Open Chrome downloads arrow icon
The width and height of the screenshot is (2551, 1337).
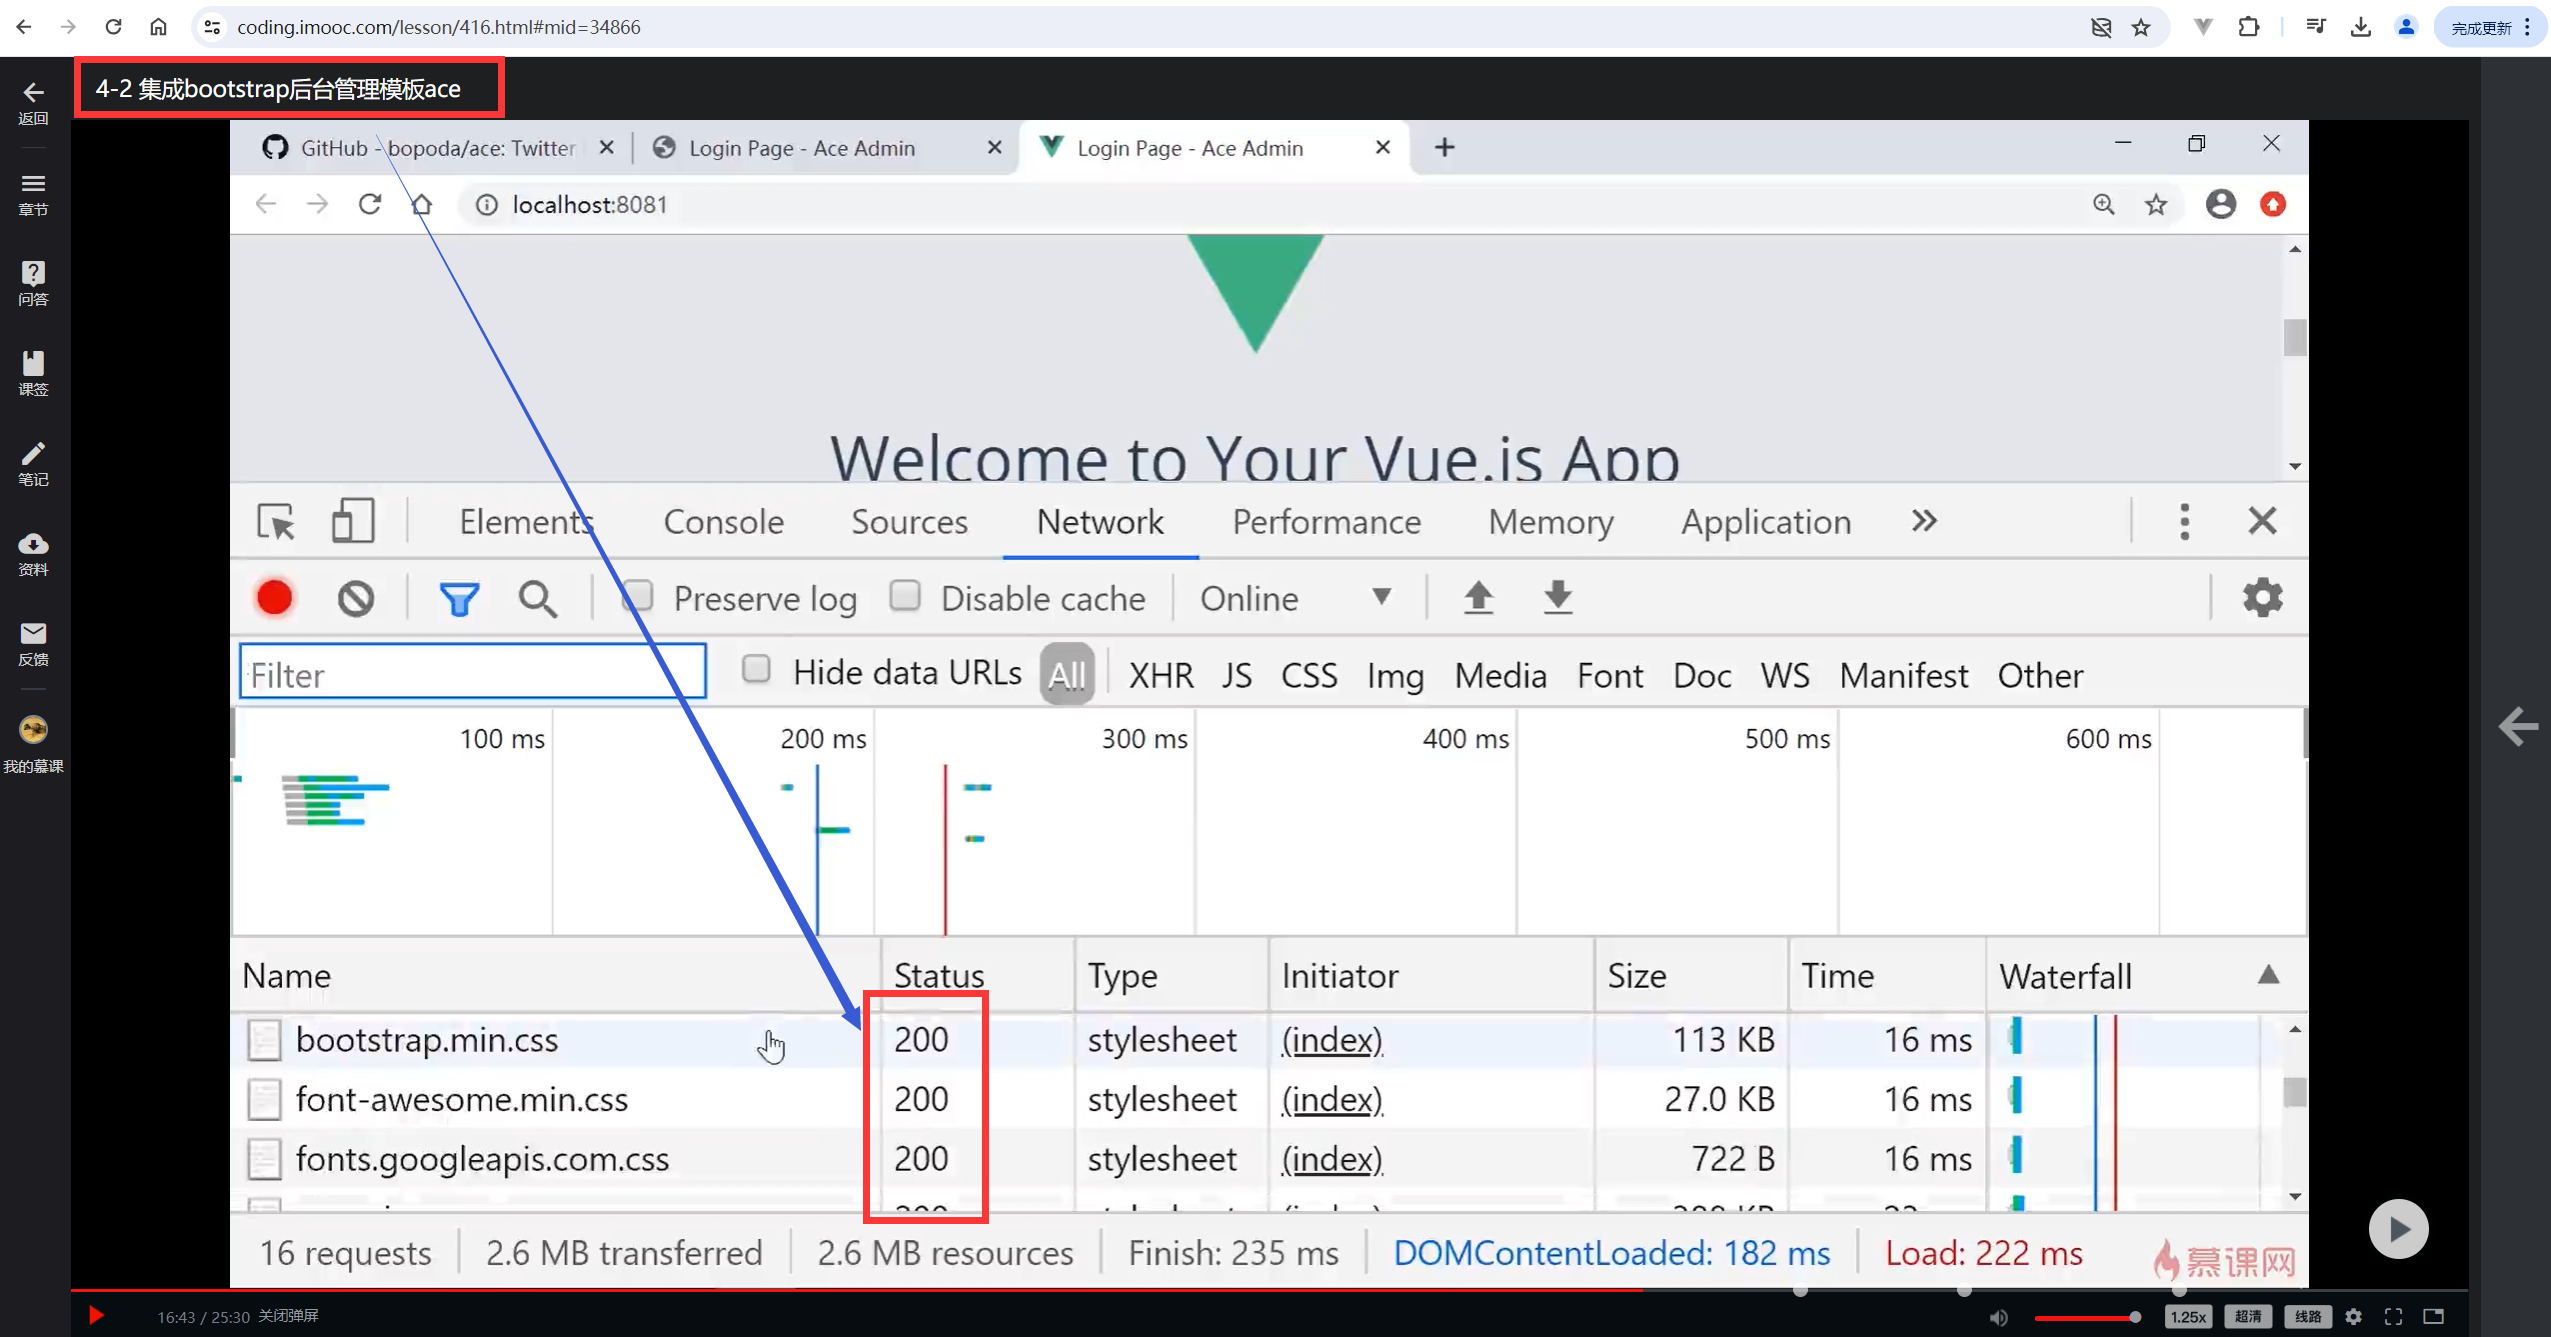pos(2361,27)
